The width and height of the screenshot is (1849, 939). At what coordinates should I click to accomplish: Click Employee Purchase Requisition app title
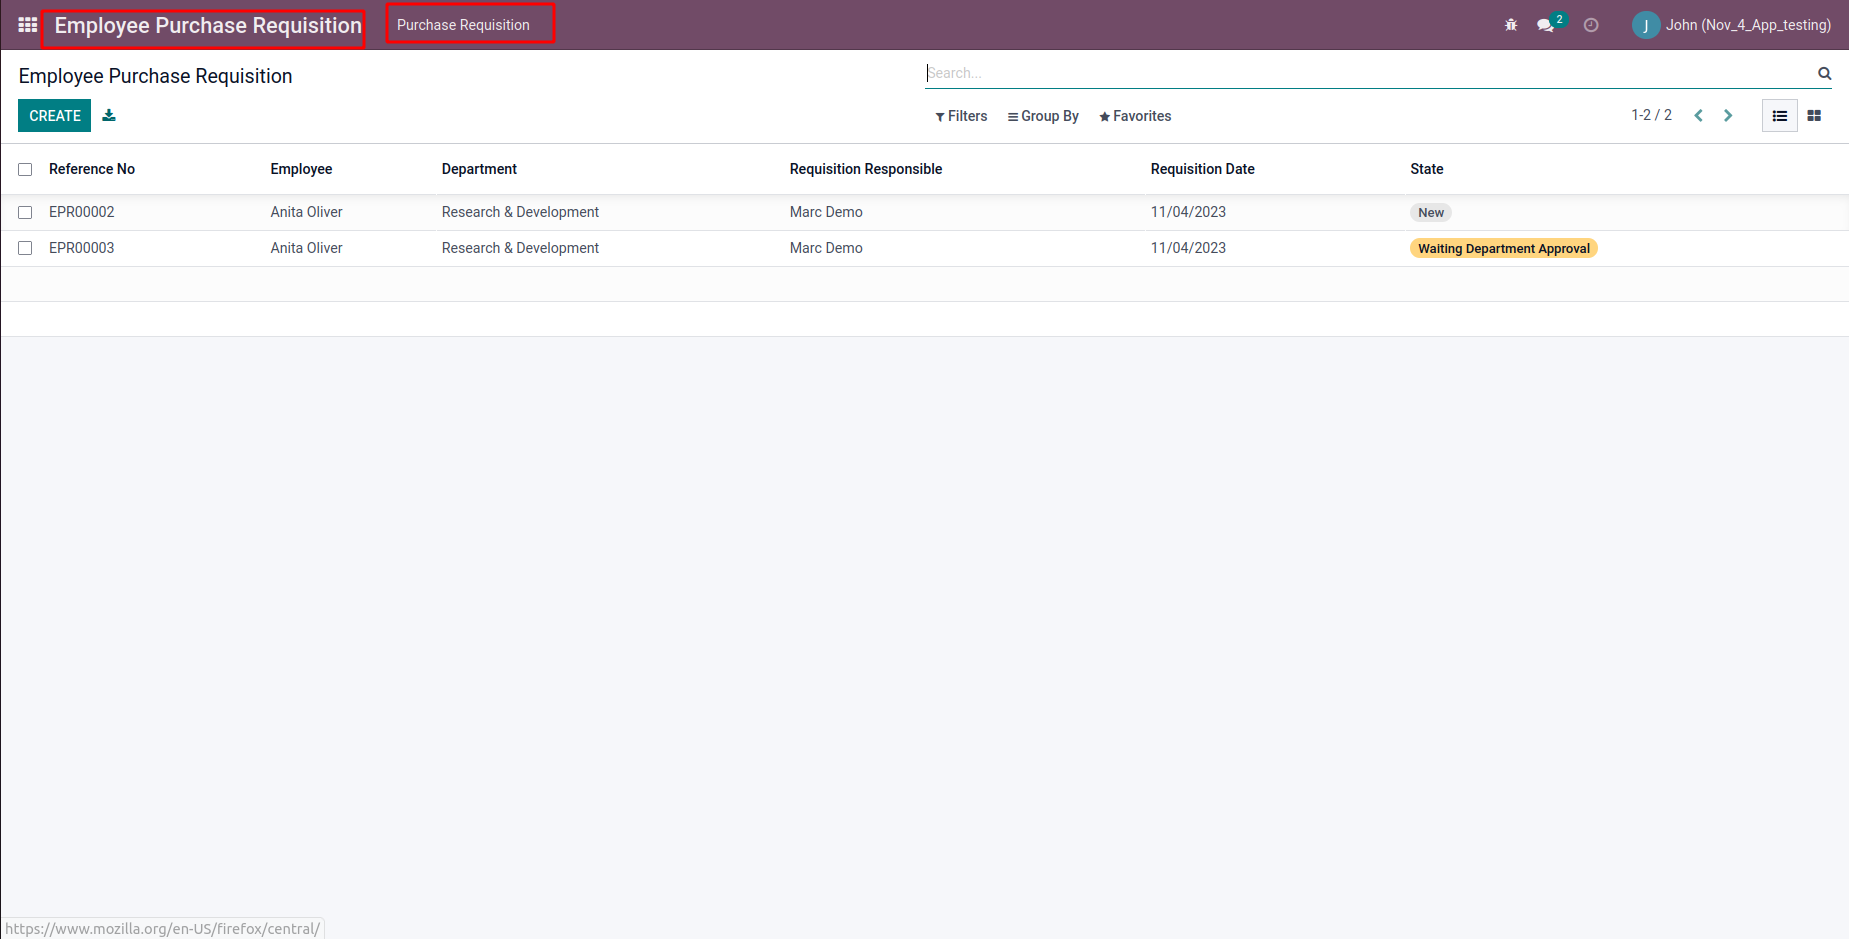(x=208, y=26)
